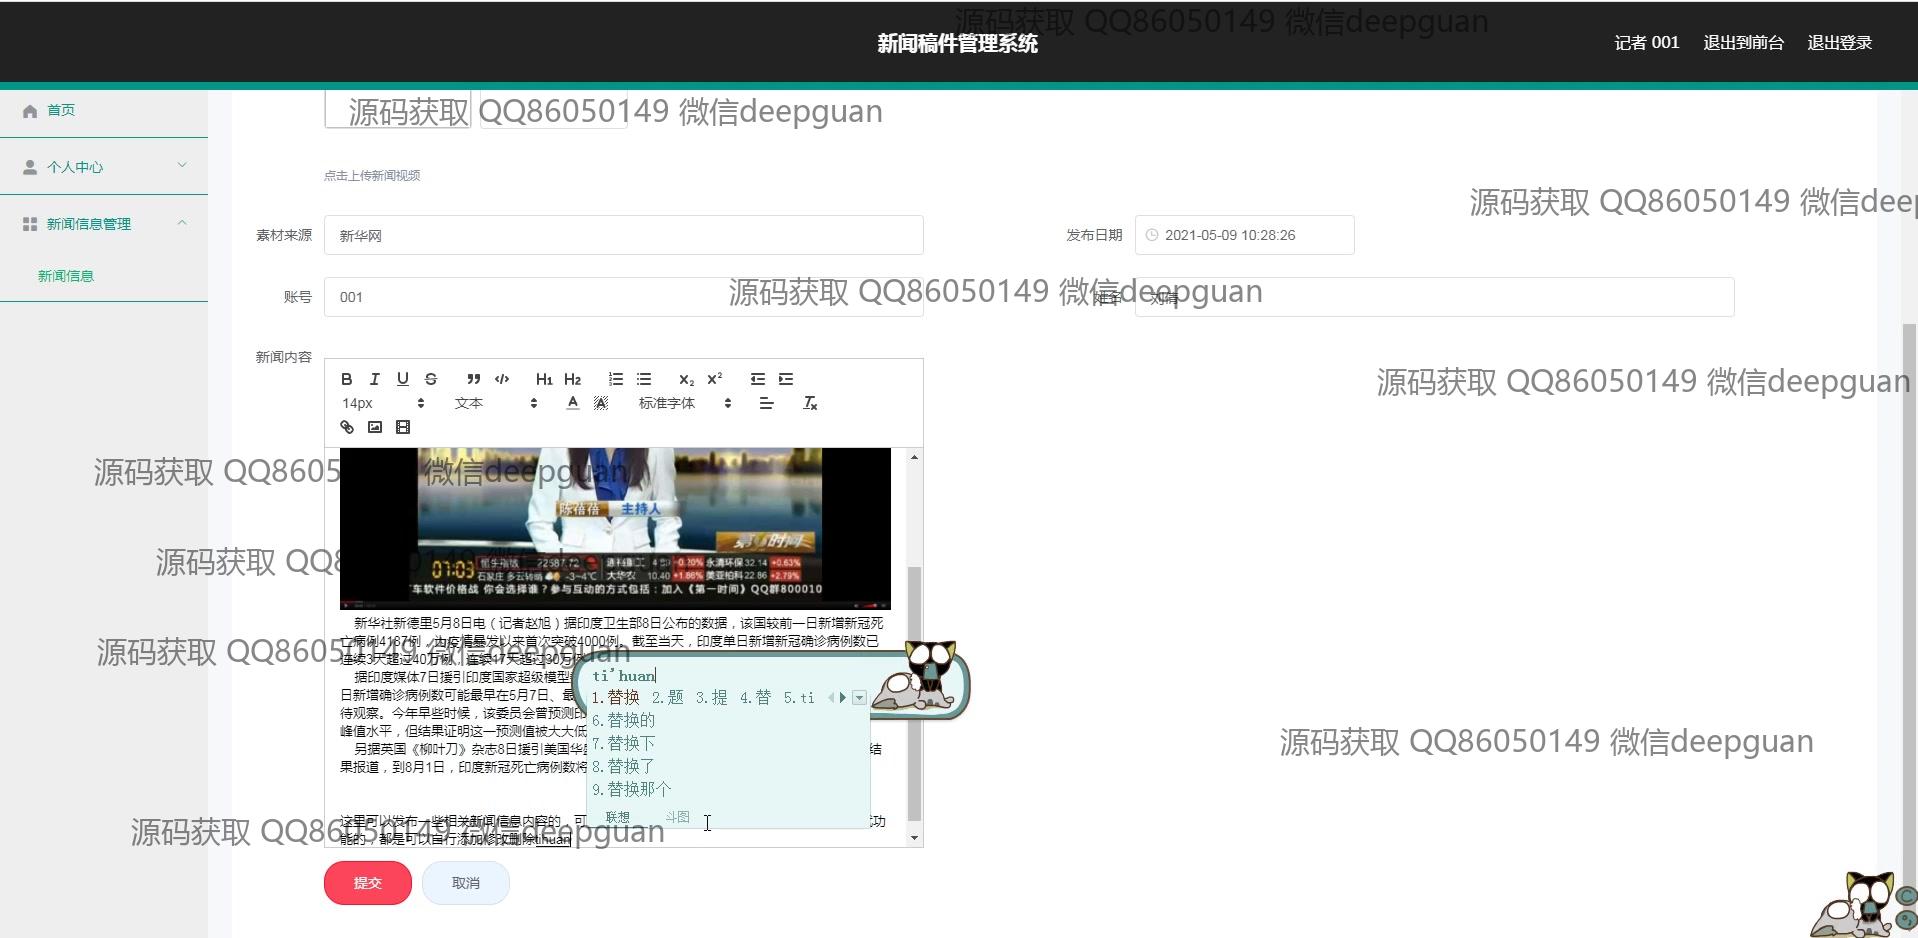Viewport: 1918px width, 938px height.
Task: Insert an image into the editor
Action: pyautogui.click(x=375, y=427)
